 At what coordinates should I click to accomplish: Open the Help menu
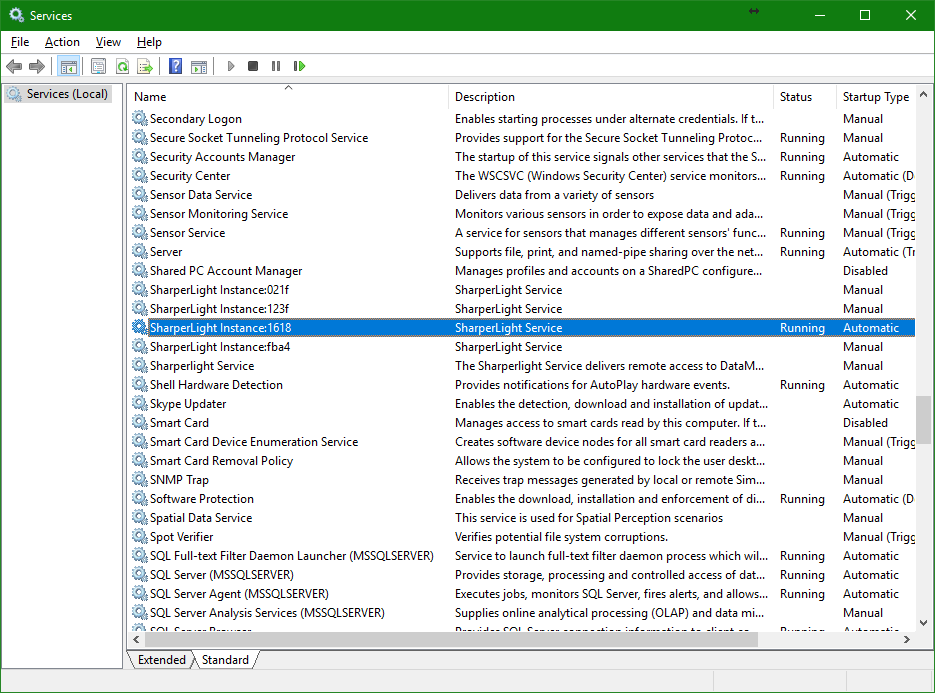coord(149,42)
